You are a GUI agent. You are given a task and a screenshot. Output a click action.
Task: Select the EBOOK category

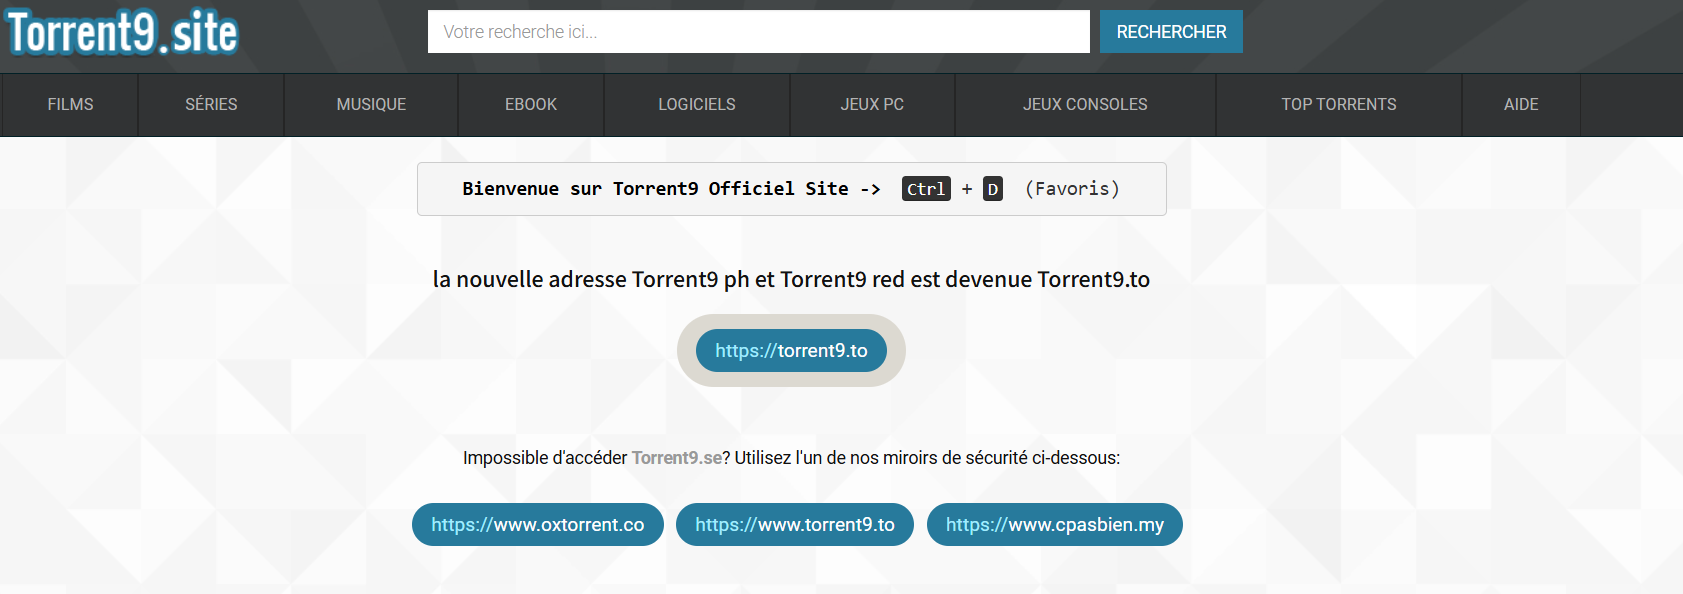(531, 104)
